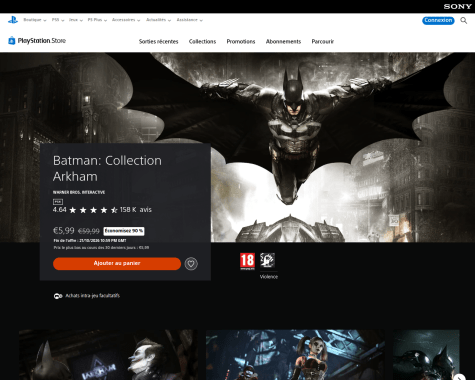Expand the Assistance dropdown menu
This screenshot has height=380, width=475.
tap(190, 20)
